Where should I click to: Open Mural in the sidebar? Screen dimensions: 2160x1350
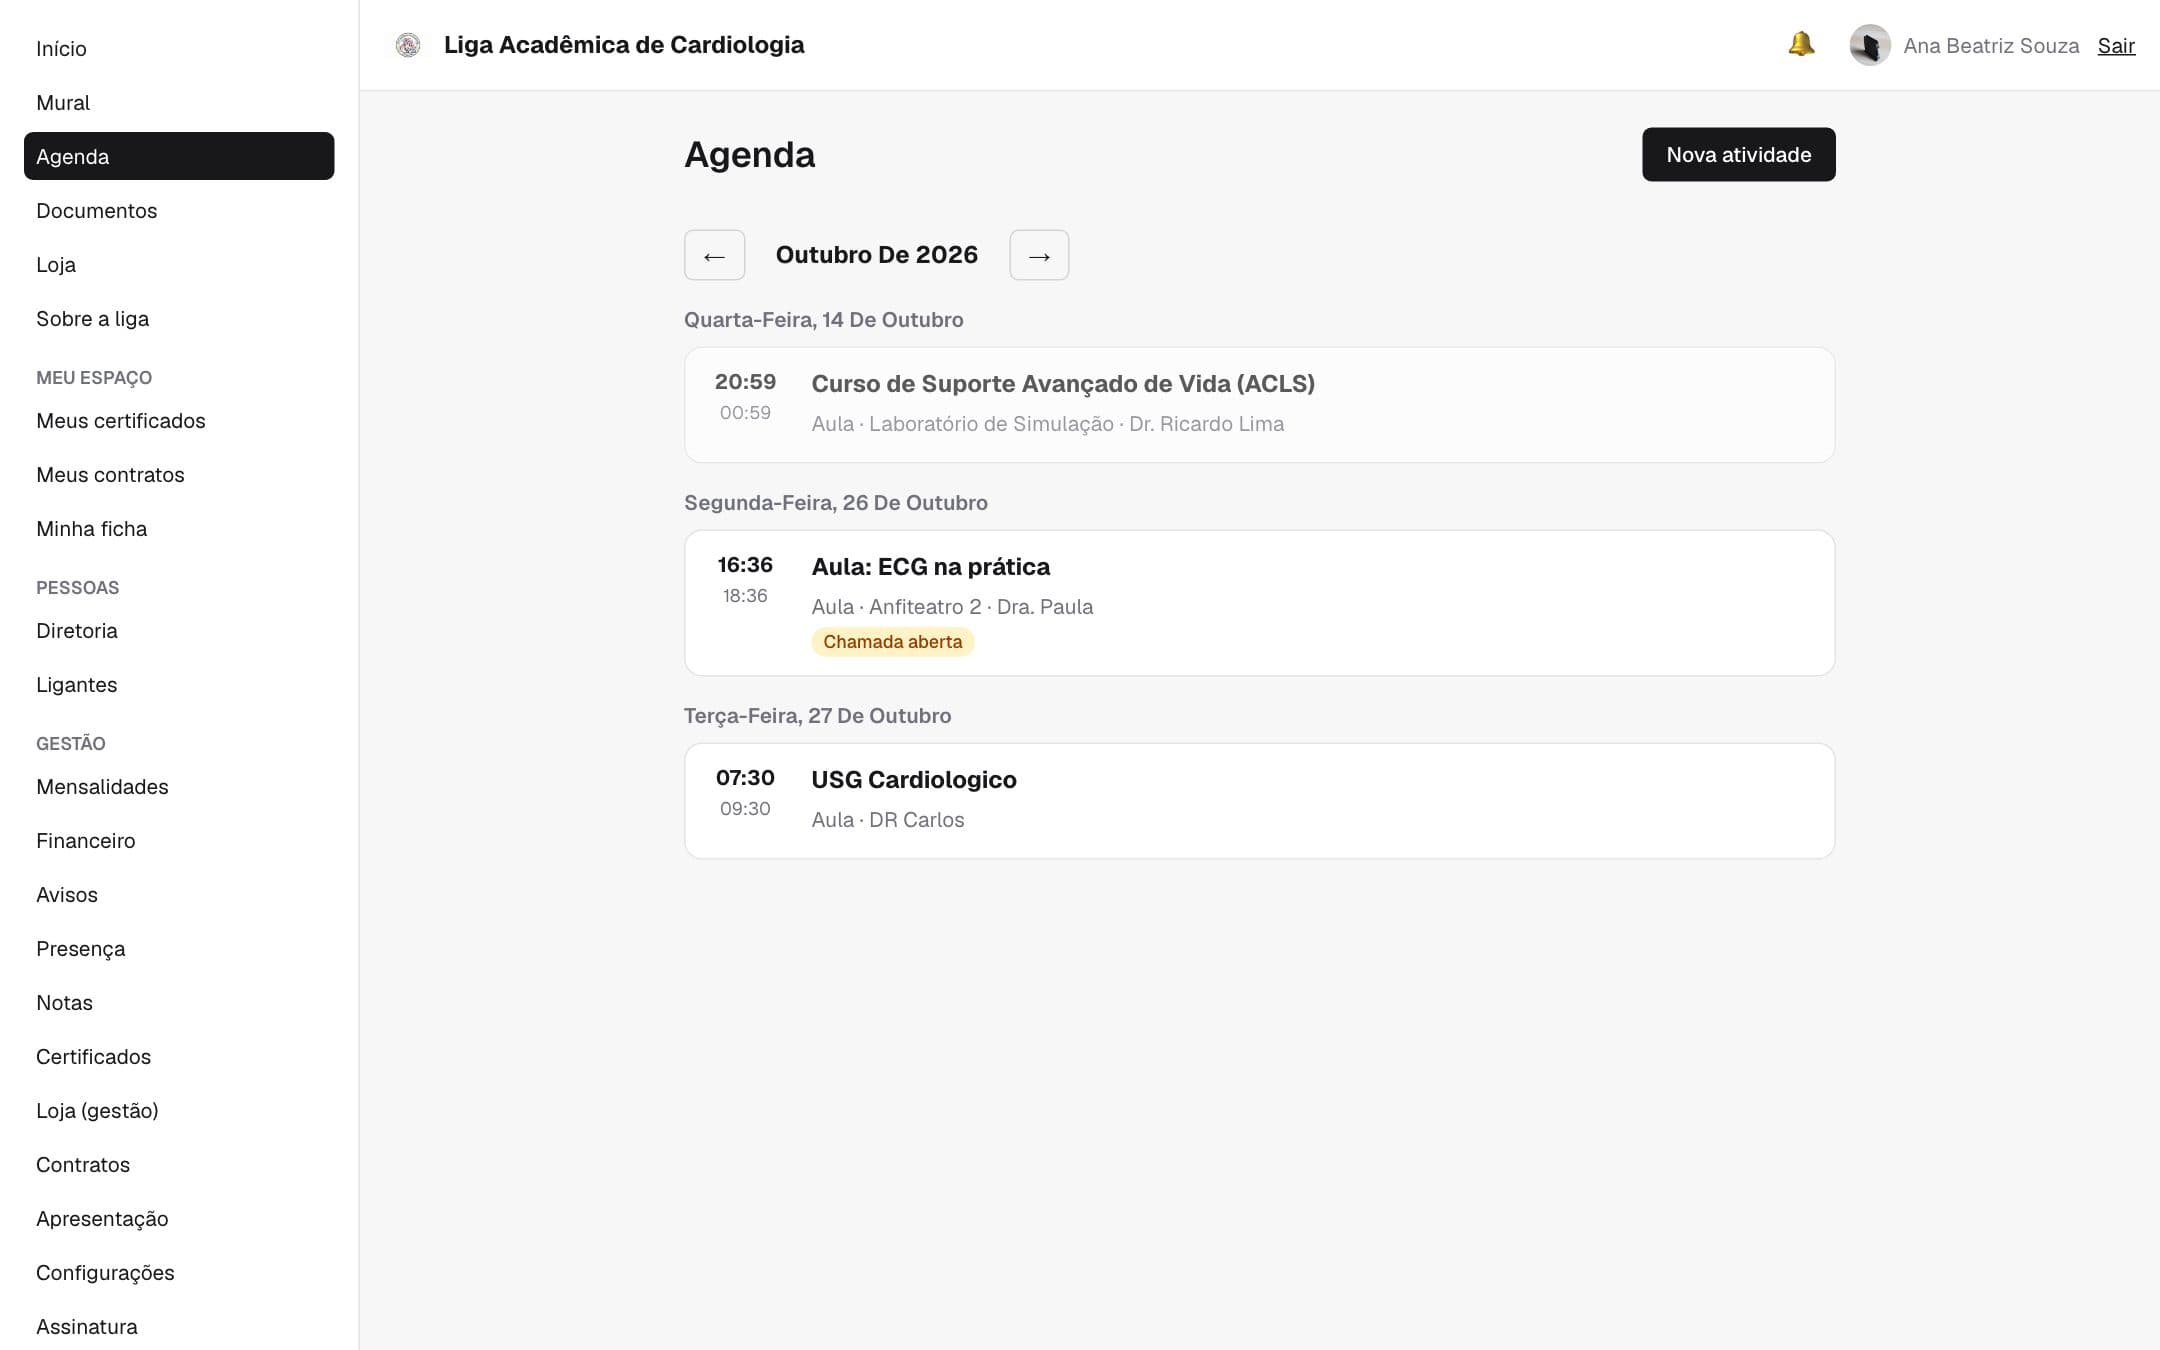click(179, 102)
